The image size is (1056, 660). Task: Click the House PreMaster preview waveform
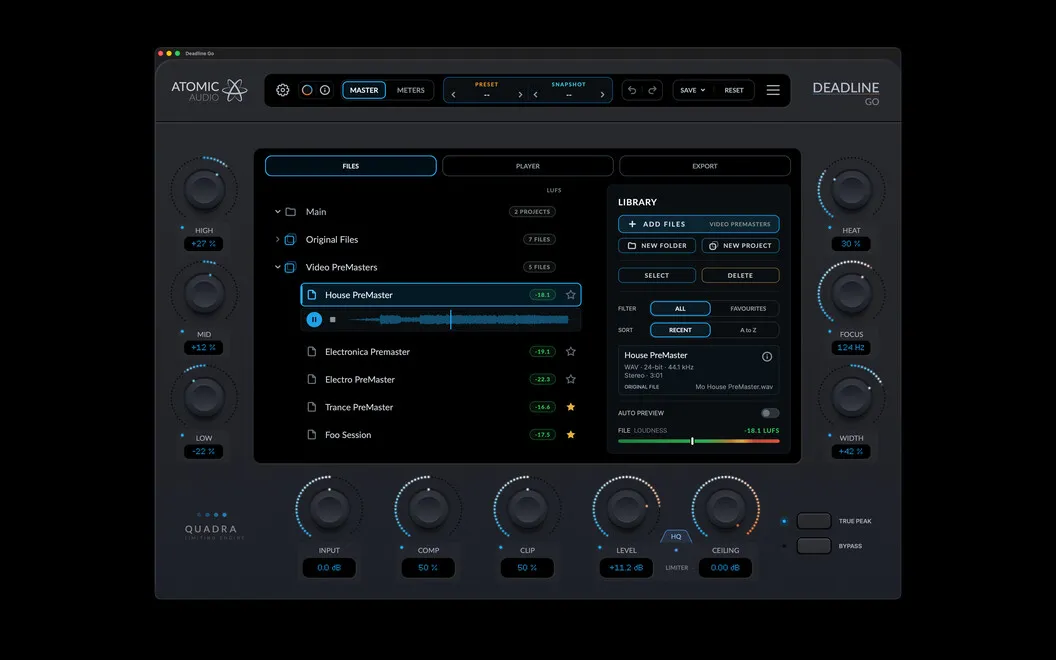459,319
